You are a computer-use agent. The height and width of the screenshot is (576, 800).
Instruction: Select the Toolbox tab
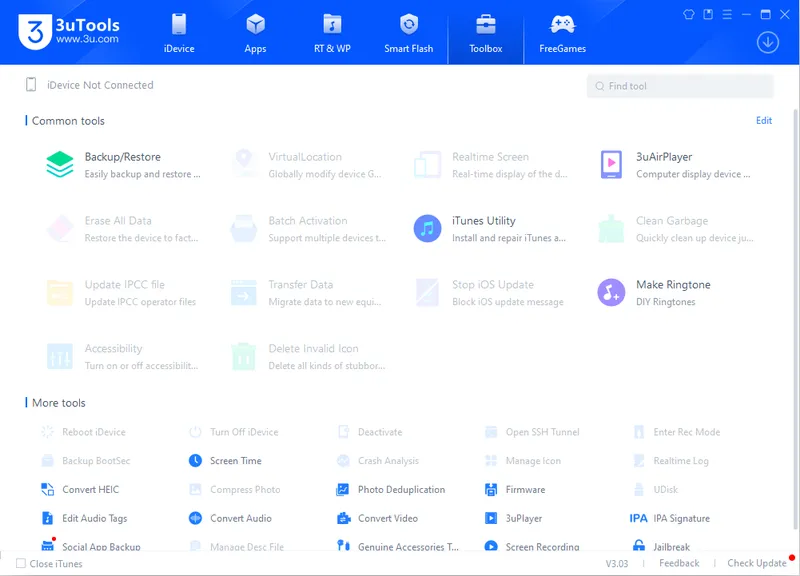pos(486,33)
